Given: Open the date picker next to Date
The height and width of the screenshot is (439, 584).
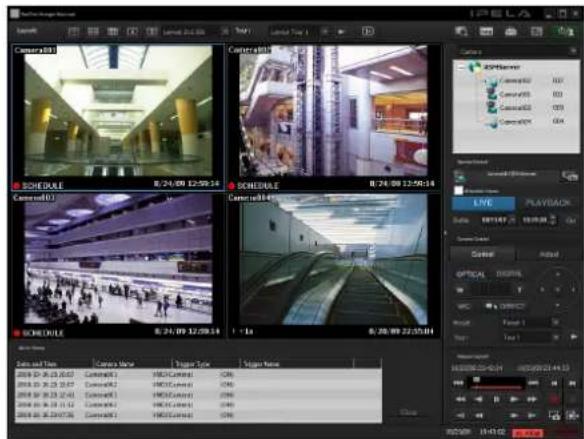Looking at the screenshot, I should (513, 220).
